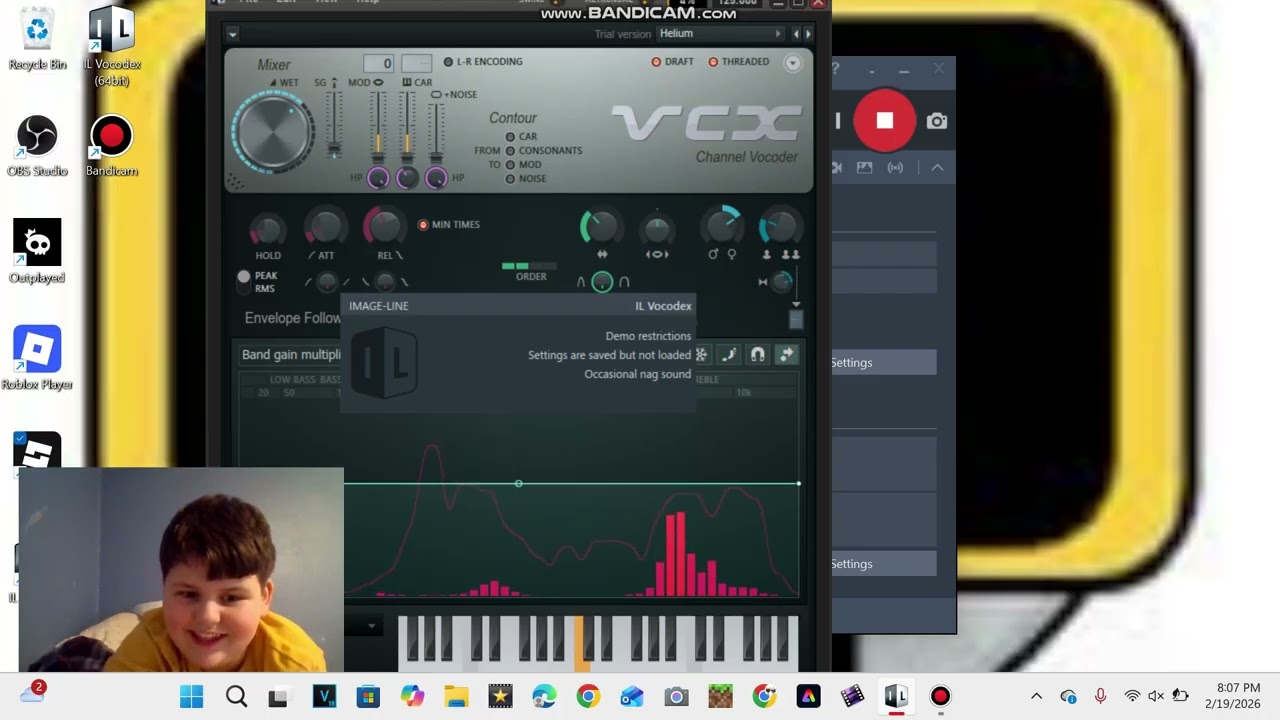Image resolution: width=1280 pixels, height=720 pixels.
Task: Toggle THREADED processing
Action: tap(739, 62)
